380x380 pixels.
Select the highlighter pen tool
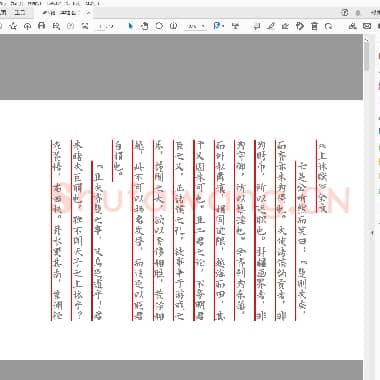pyautogui.click(x=271, y=26)
